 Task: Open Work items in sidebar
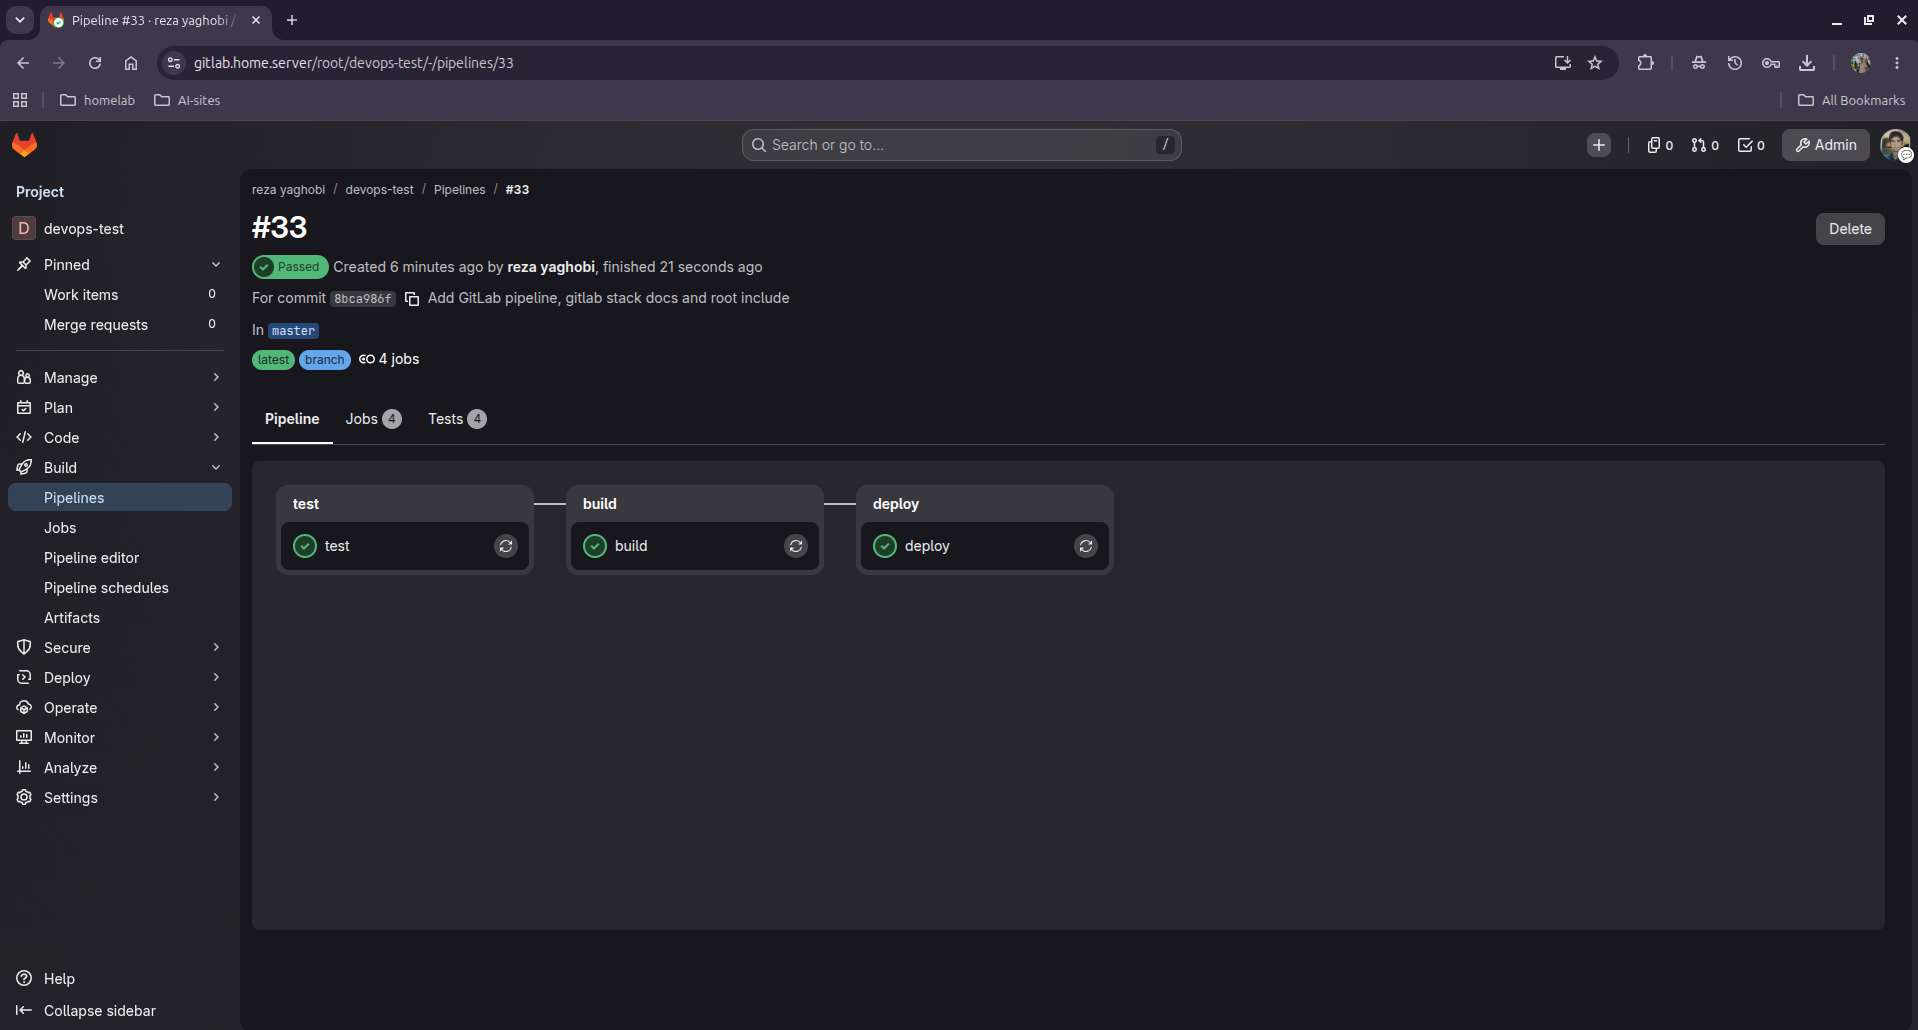click(x=120, y=295)
